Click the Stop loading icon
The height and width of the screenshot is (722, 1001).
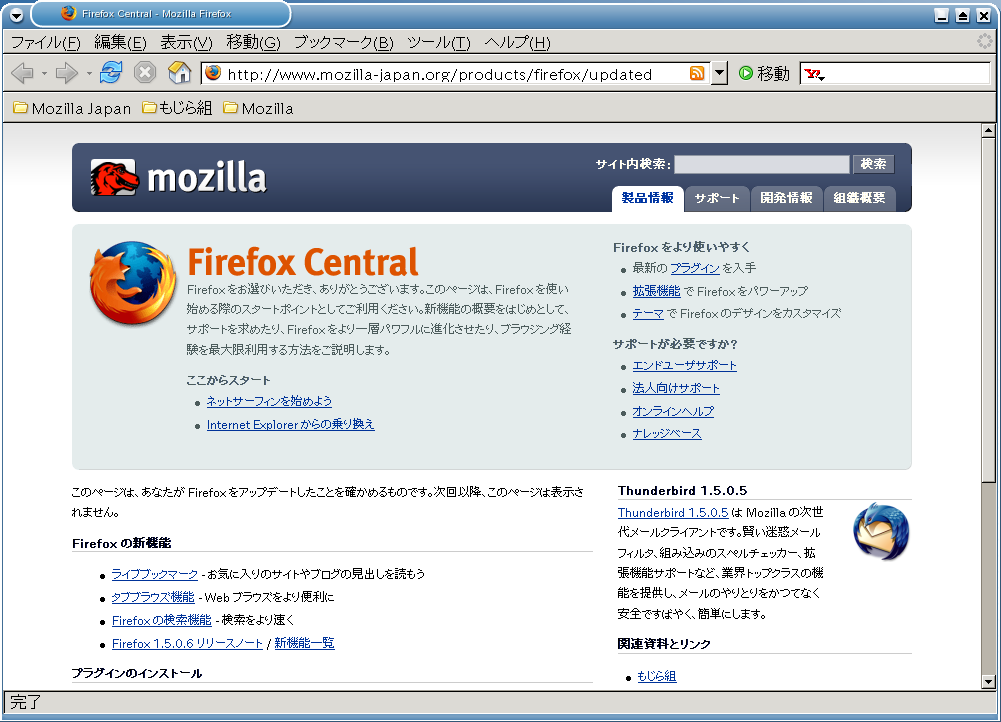tap(145, 72)
